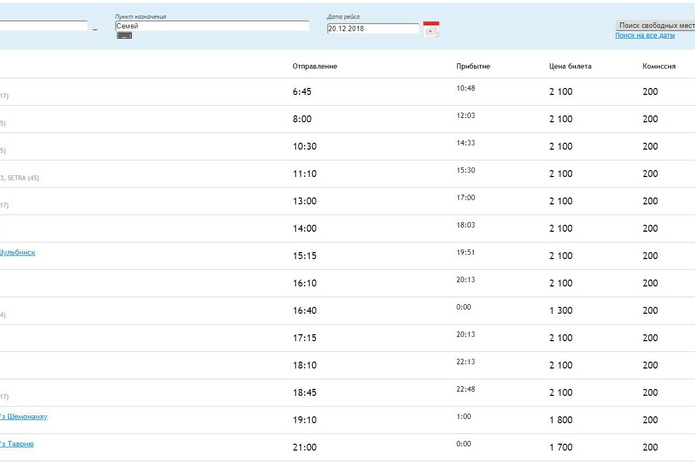
Task: Select the 15:15 departure time
Action: (x=305, y=256)
